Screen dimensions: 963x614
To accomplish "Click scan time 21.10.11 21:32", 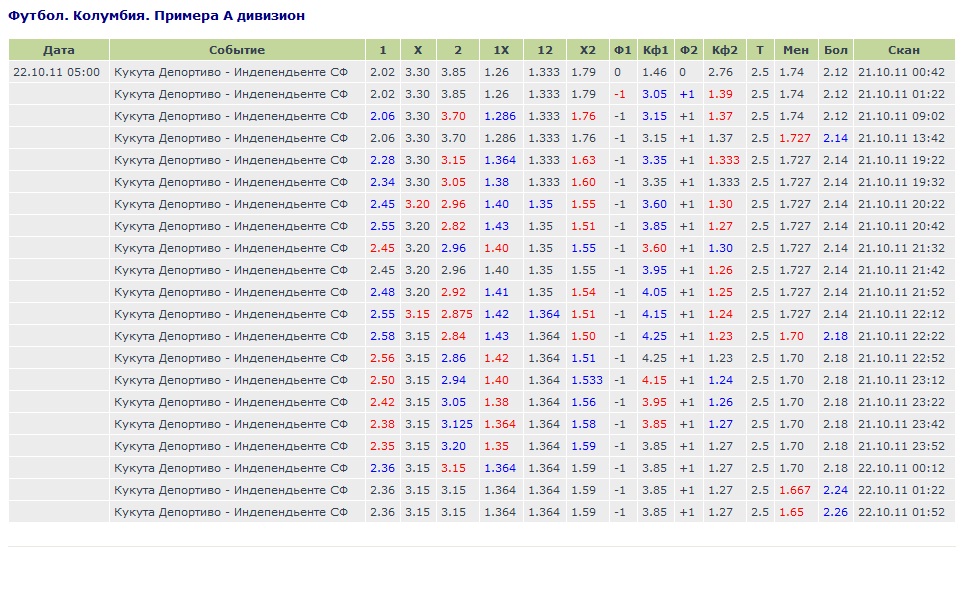I will 902,248.
